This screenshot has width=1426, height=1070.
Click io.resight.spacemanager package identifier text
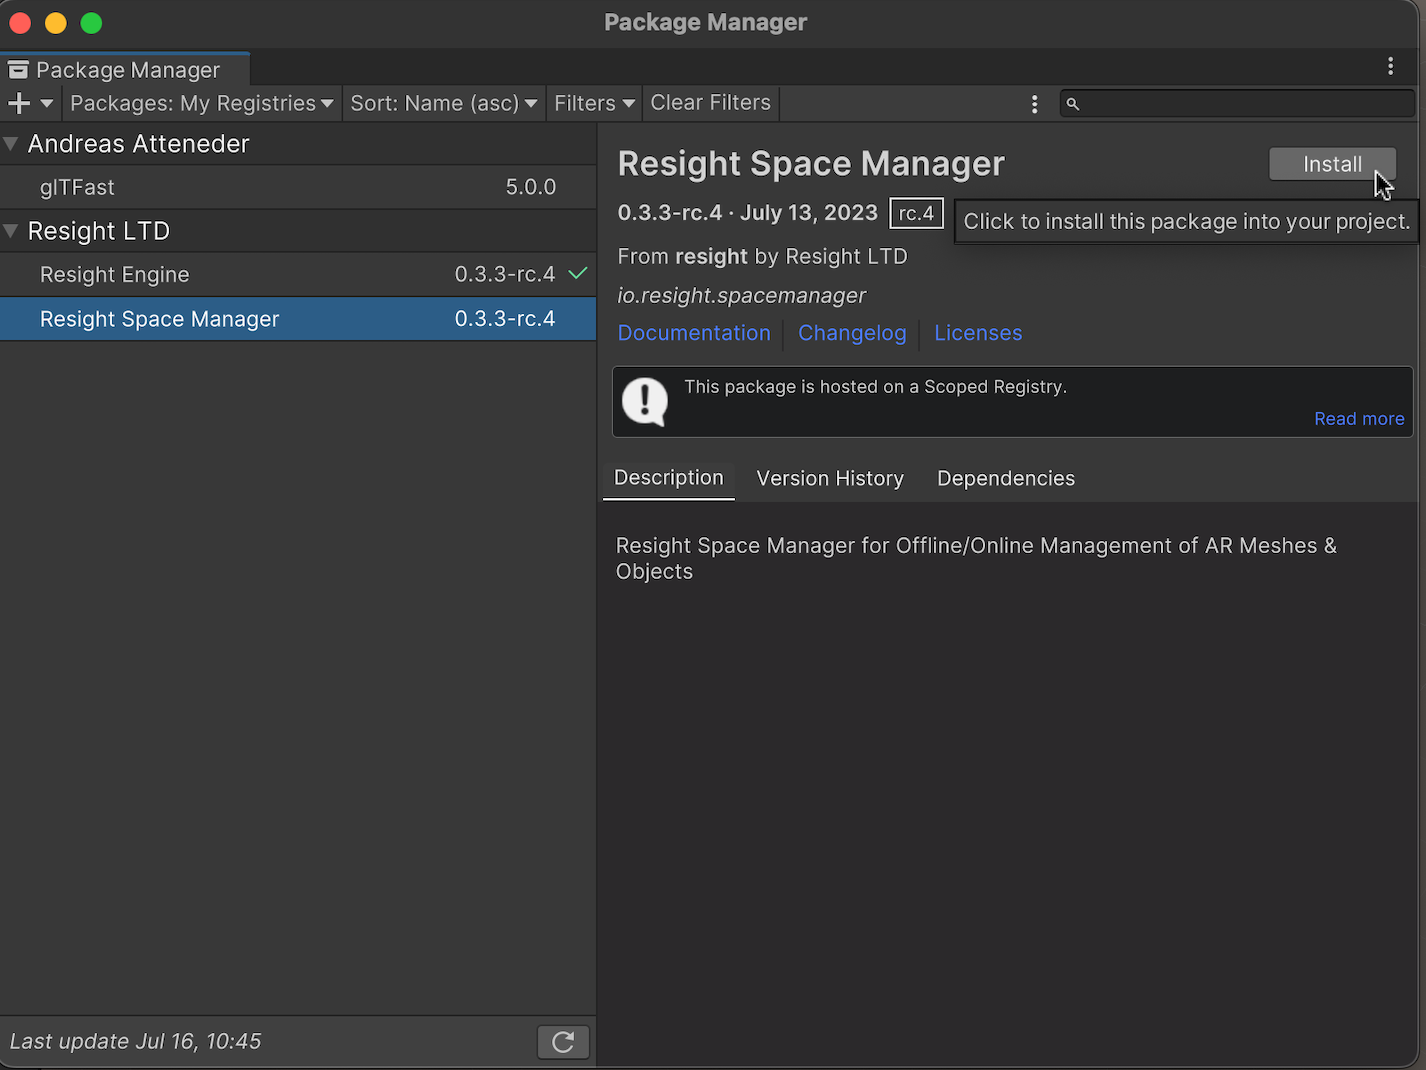pos(742,296)
